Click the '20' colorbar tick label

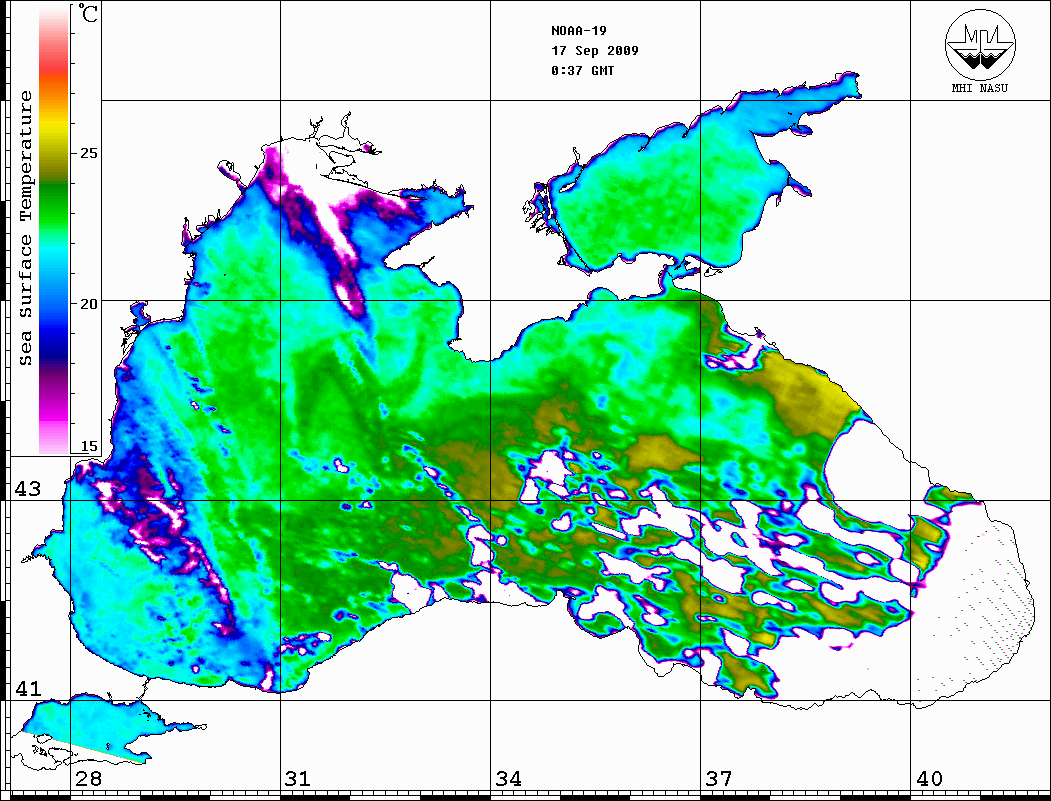88,304
